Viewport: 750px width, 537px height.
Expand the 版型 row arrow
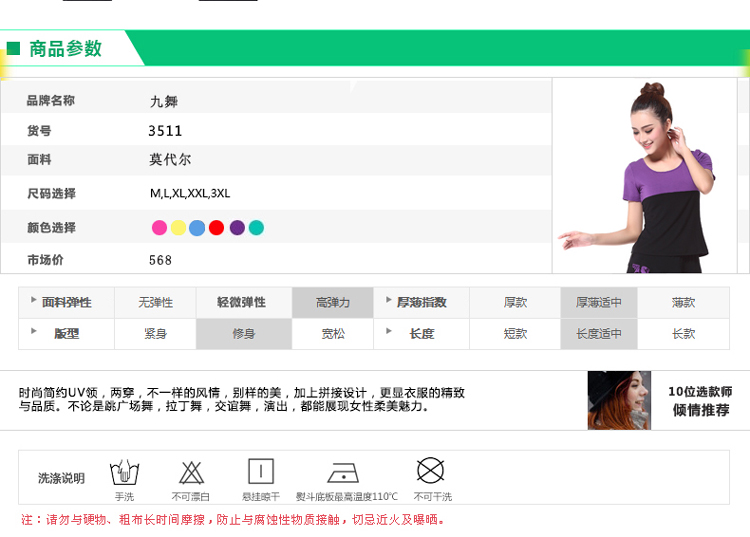33,332
